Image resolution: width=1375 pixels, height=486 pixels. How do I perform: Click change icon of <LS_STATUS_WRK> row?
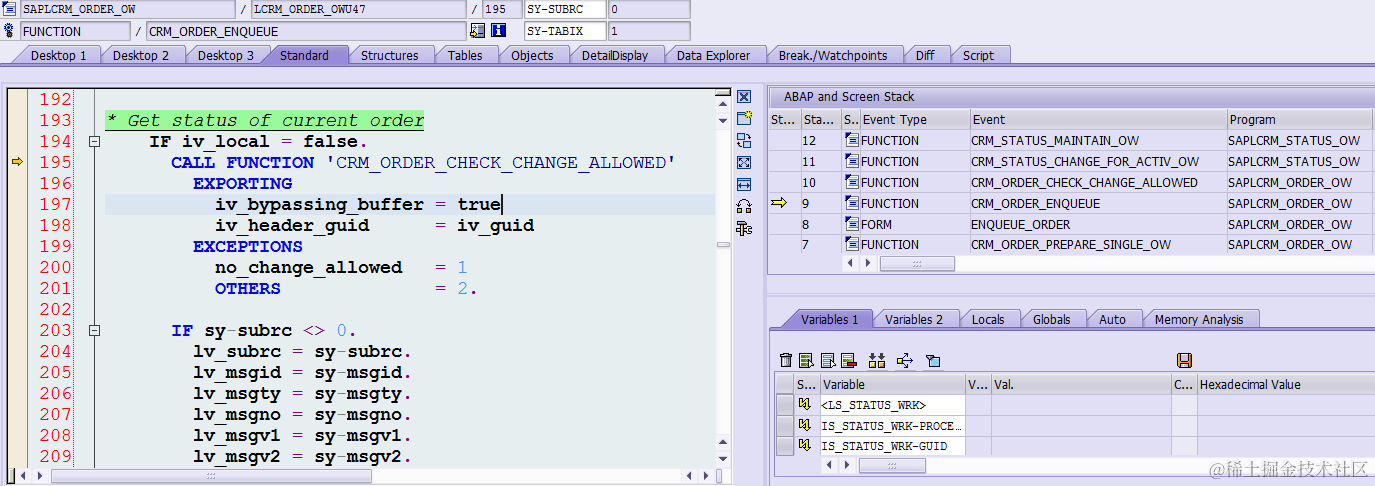pos(804,405)
